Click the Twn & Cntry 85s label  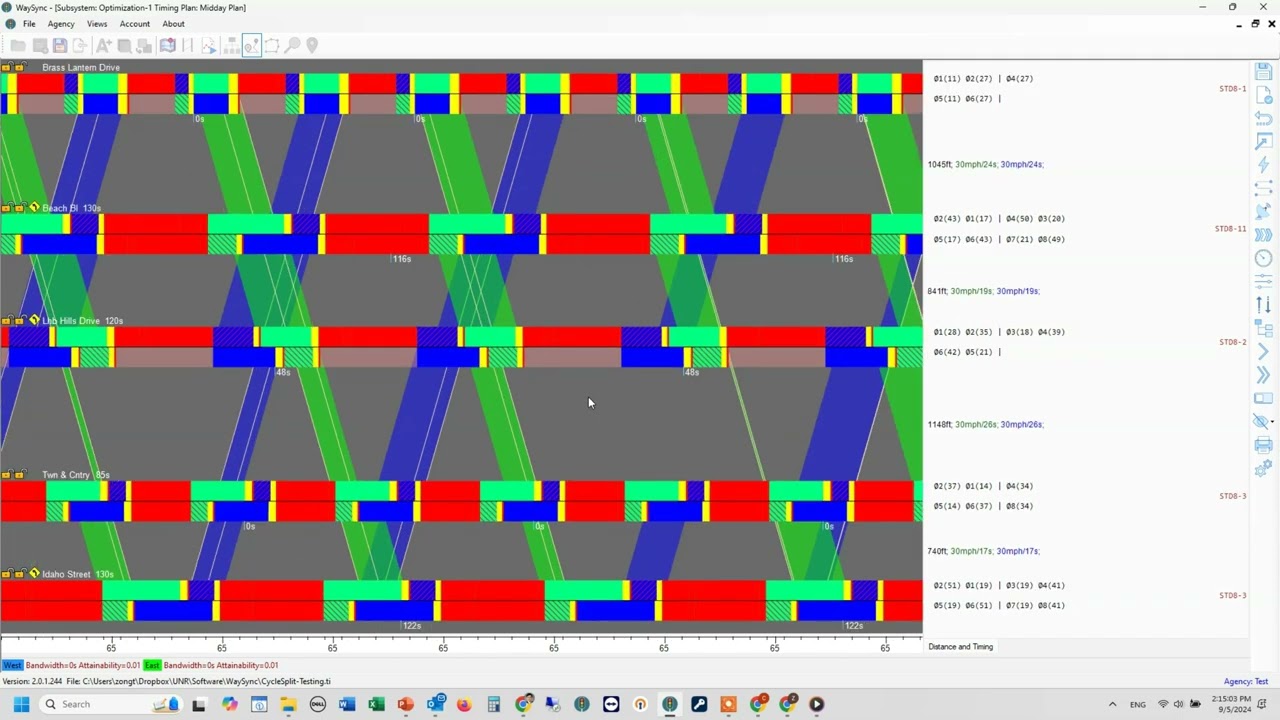click(x=76, y=475)
